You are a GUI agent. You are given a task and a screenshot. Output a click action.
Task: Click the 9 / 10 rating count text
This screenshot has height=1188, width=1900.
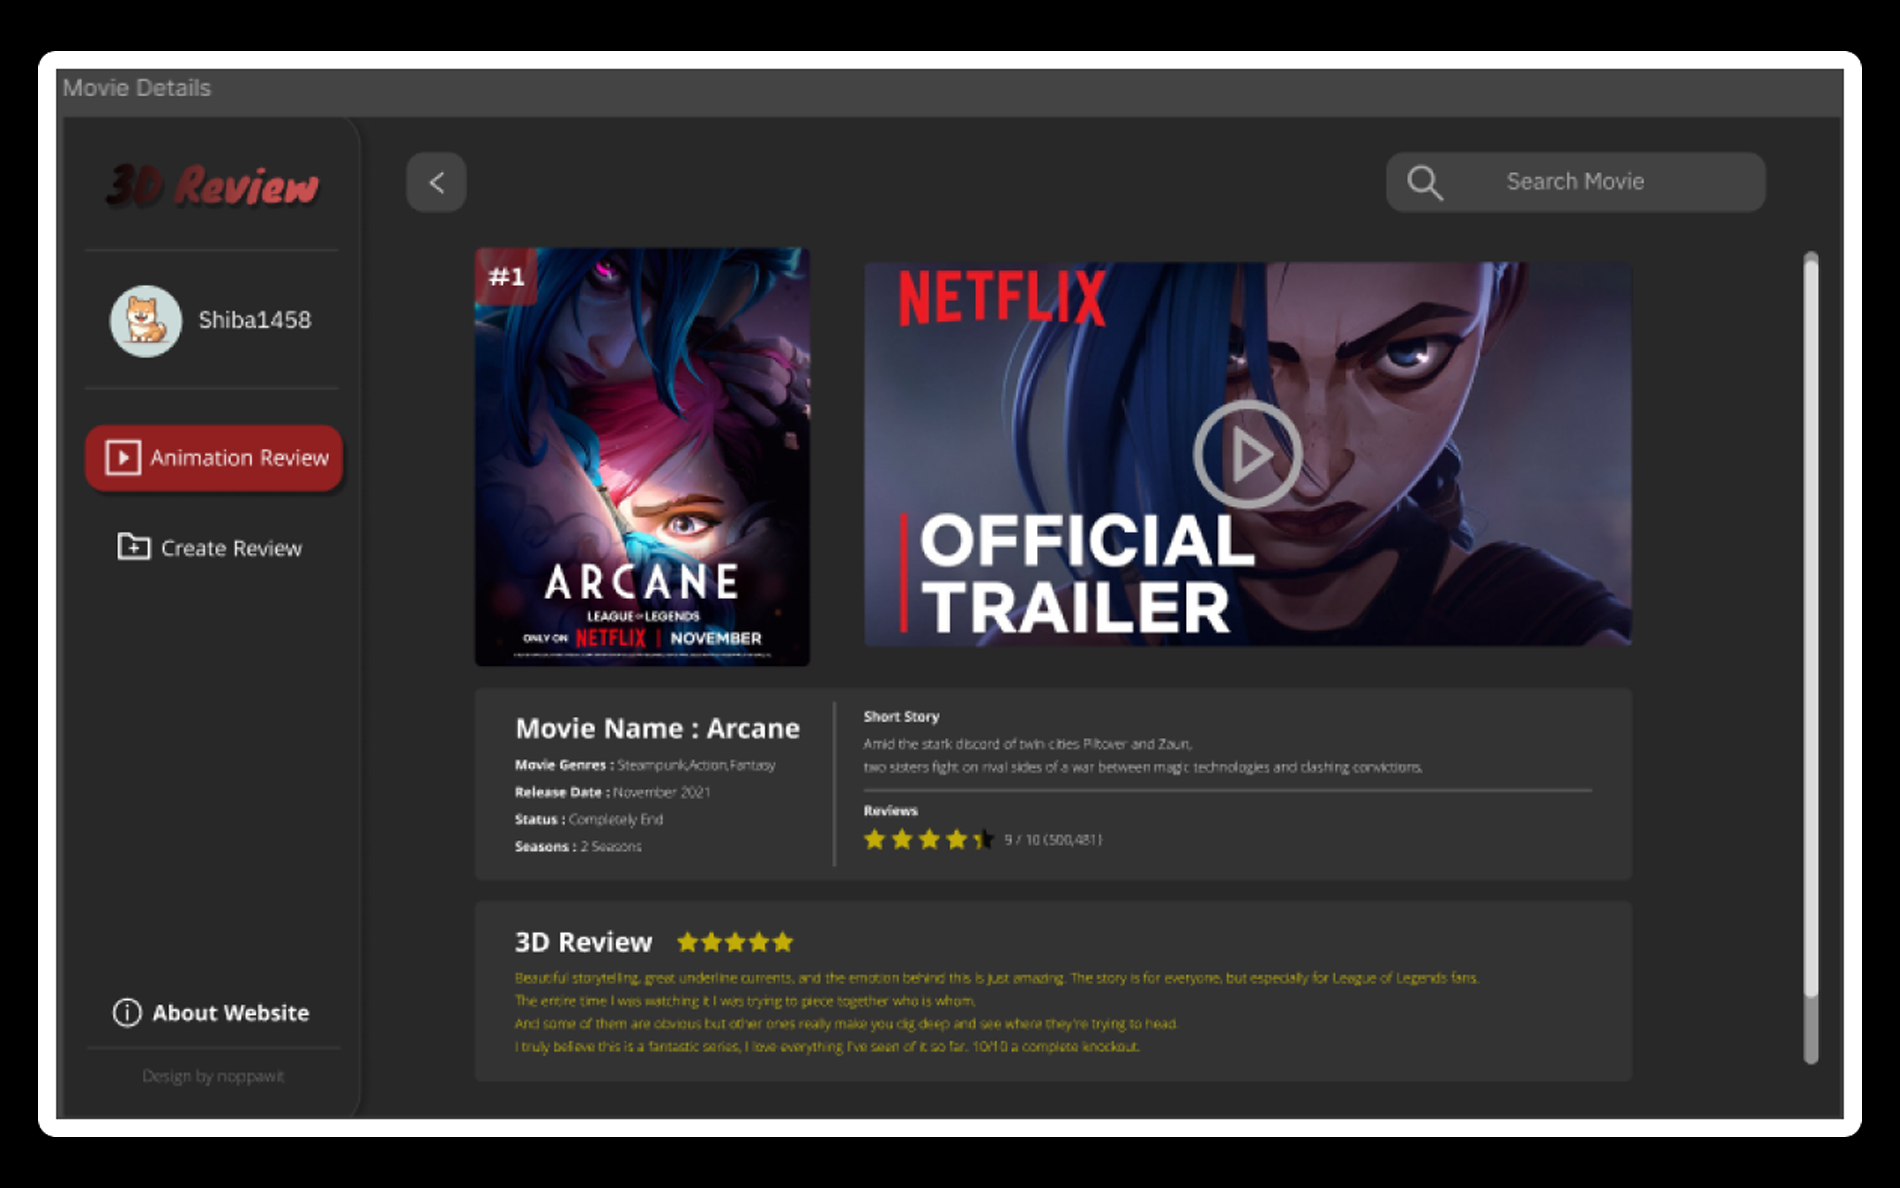pyautogui.click(x=1053, y=840)
